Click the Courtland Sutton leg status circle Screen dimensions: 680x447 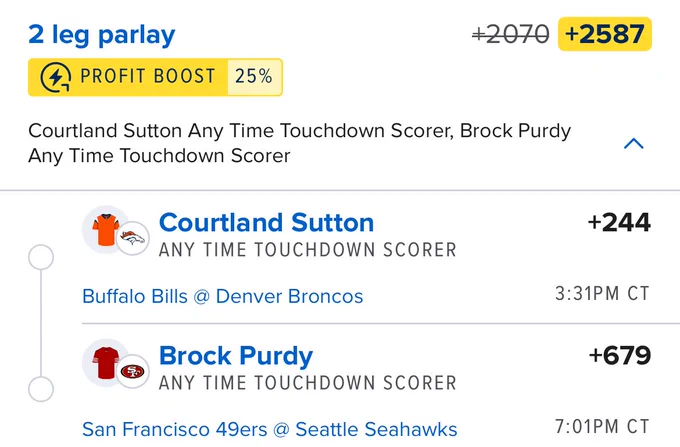(x=41, y=257)
